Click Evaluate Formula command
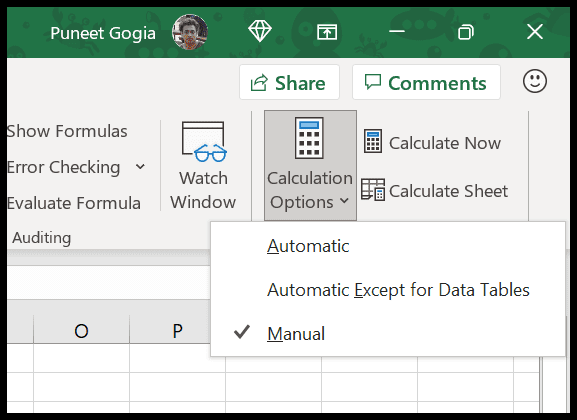The height and width of the screenshot is (420, 577). pos(74,203)
